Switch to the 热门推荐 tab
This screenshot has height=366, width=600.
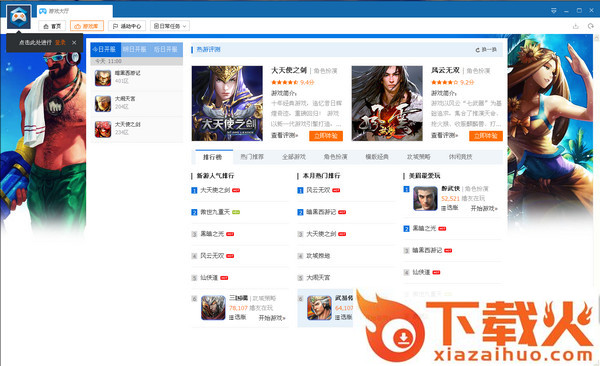pos(252,157)
